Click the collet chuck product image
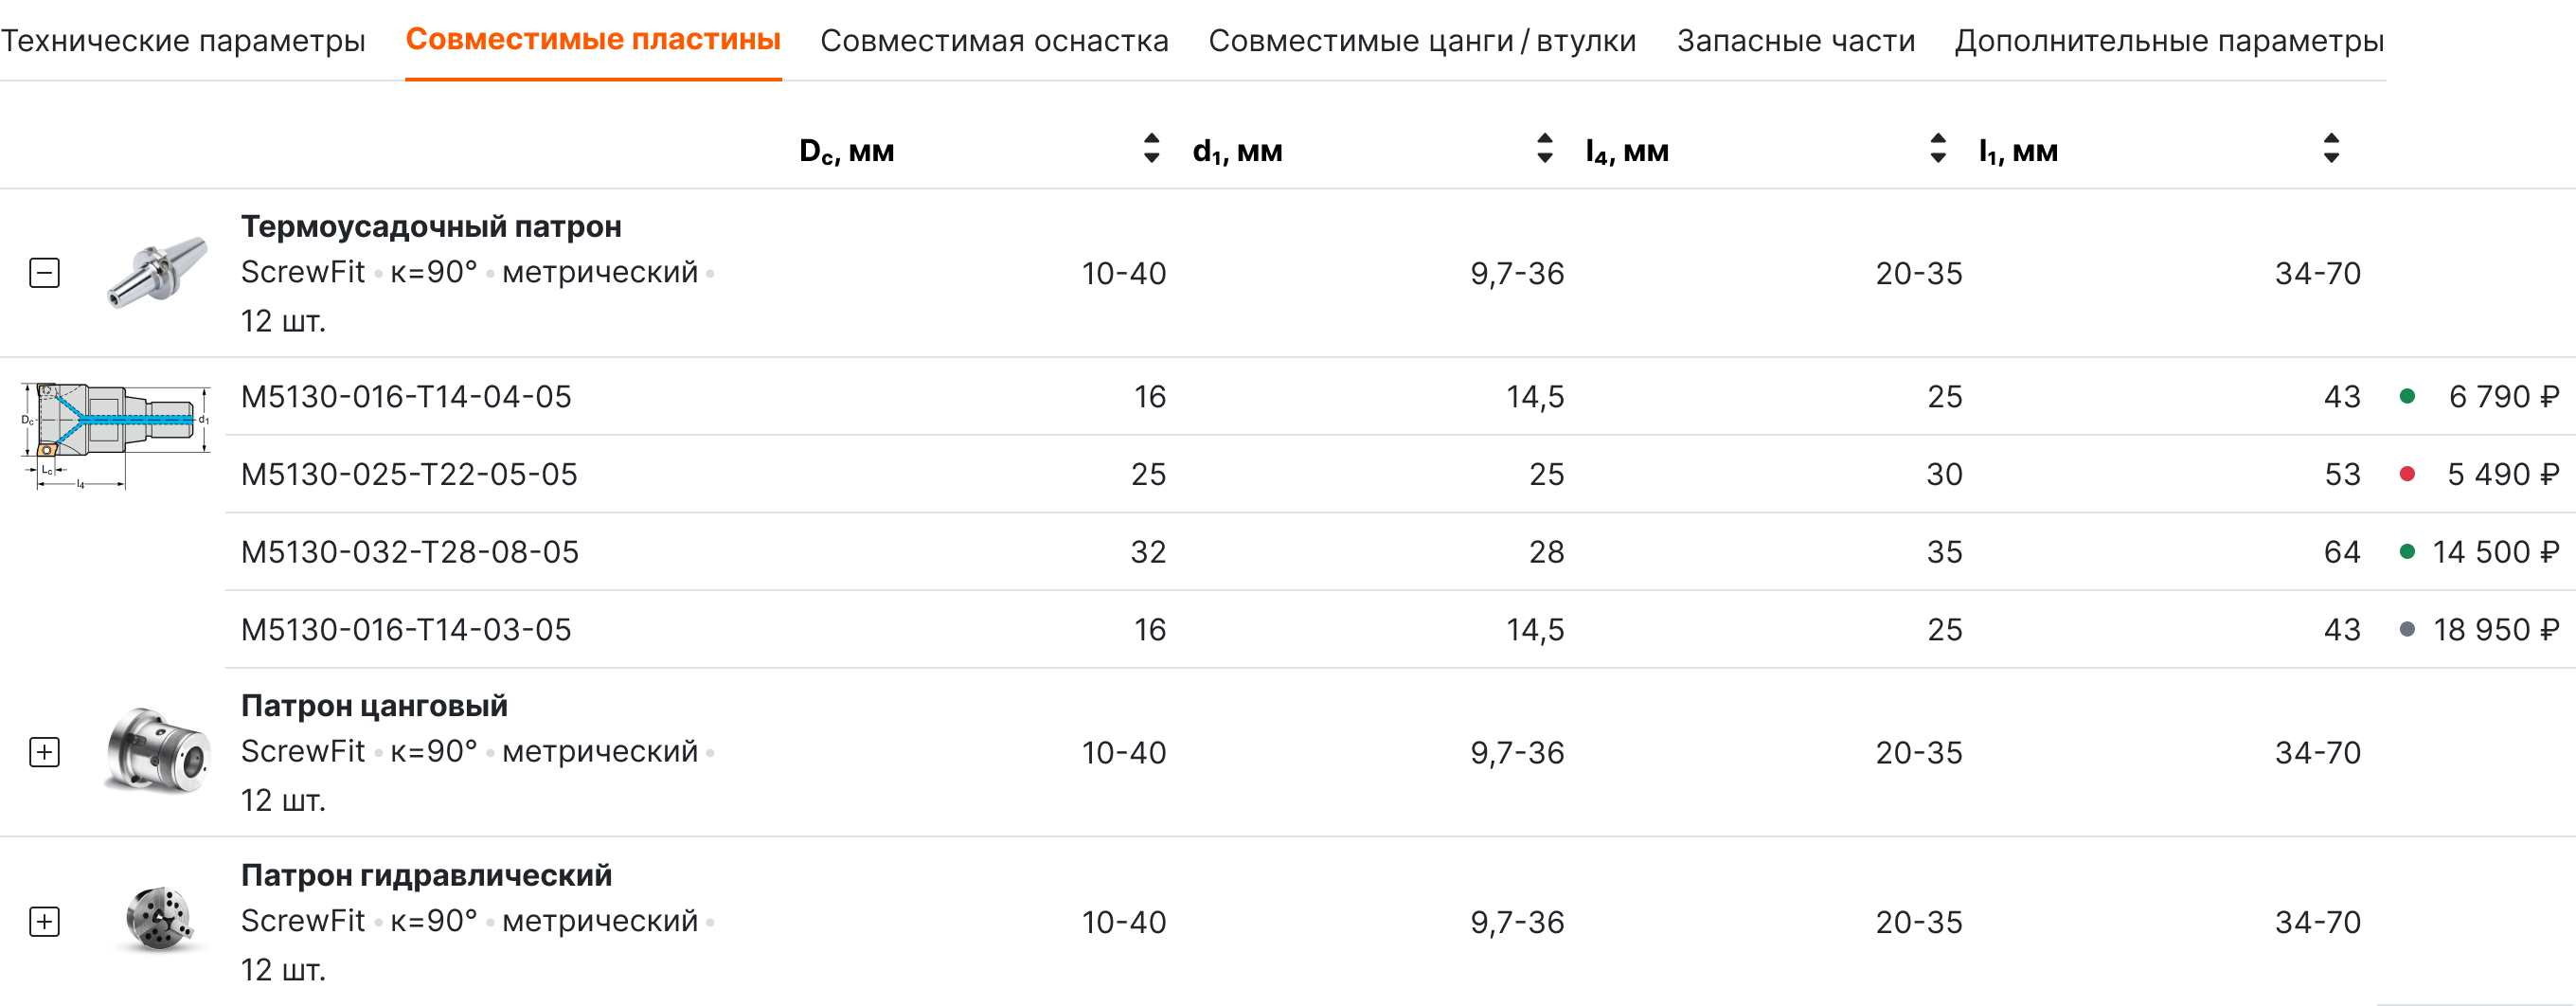The image size is (2576, 1006). click(x=157, y=751)
